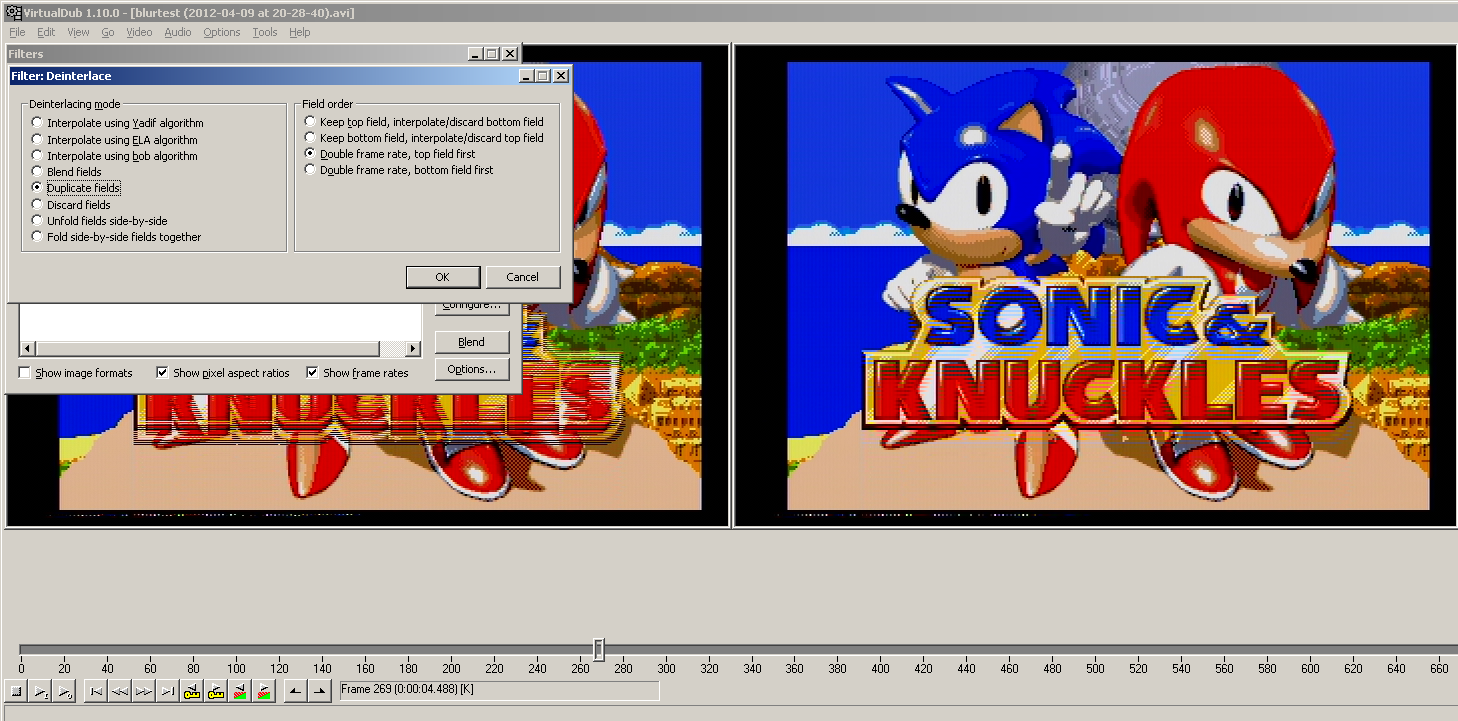Image resolution: width=1458 pixels, height=721 pixels.
Task: Select Double frame rate, bottom field first
Action: (x=399, y=170)
